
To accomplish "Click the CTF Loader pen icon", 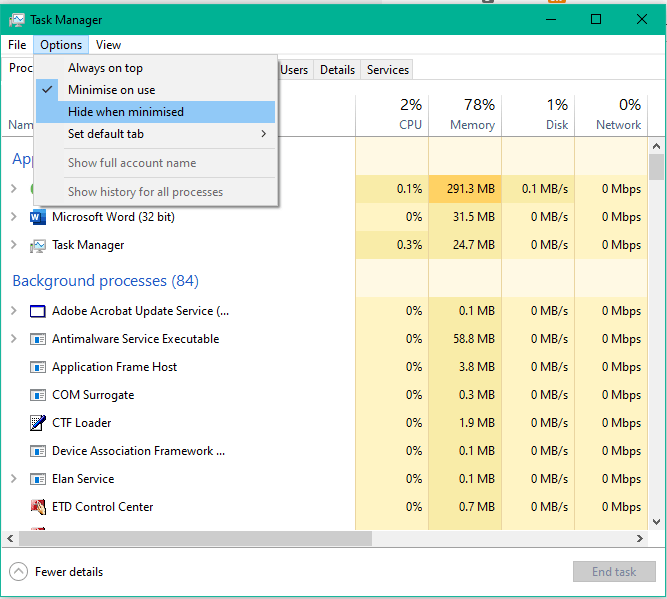I will click(37, 423).
